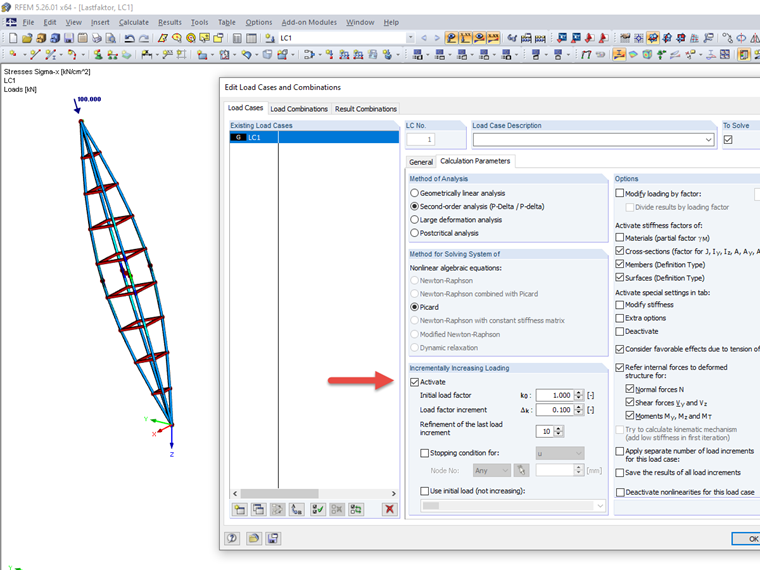Viewport: 760px width, 570px height.
Task: Expand the new node tool dropdown arrow
Action: coord(24,55)
